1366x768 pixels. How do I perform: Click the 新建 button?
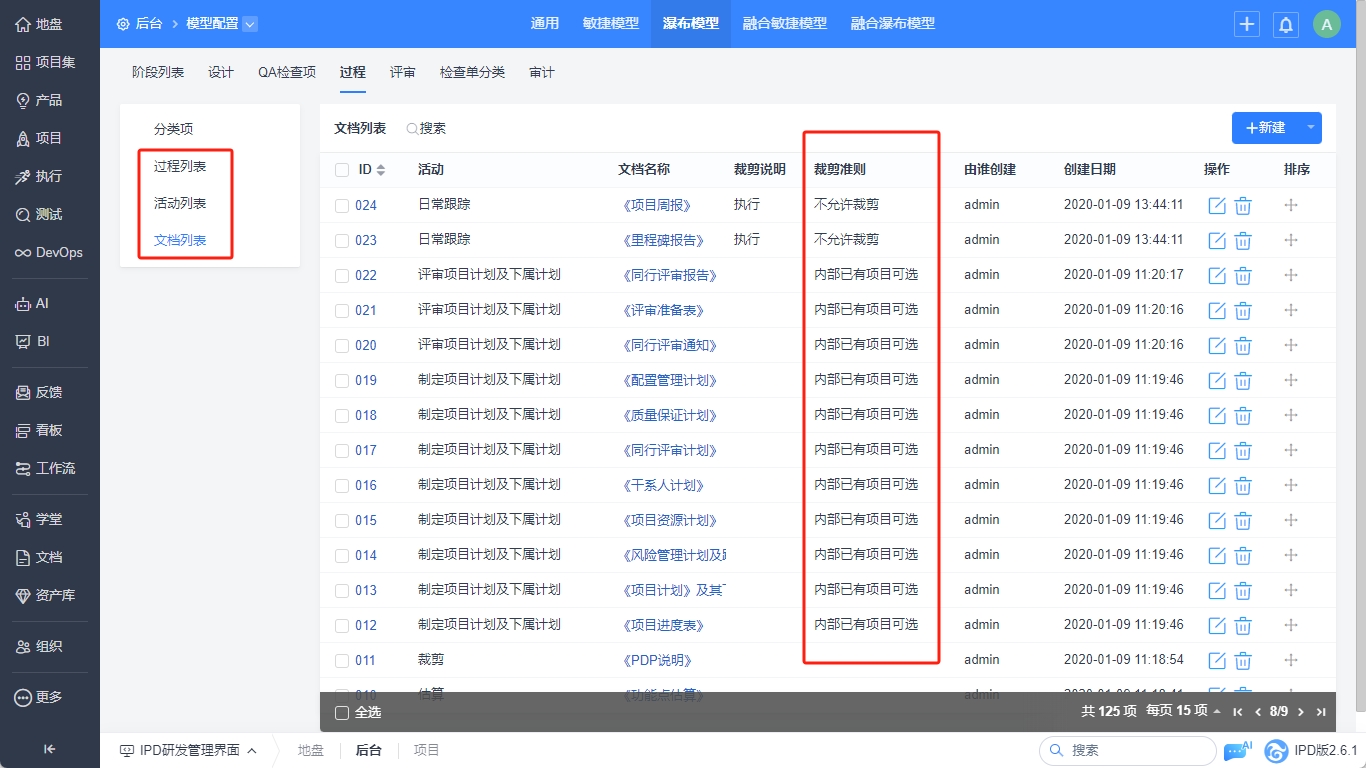pos(1265,128)
